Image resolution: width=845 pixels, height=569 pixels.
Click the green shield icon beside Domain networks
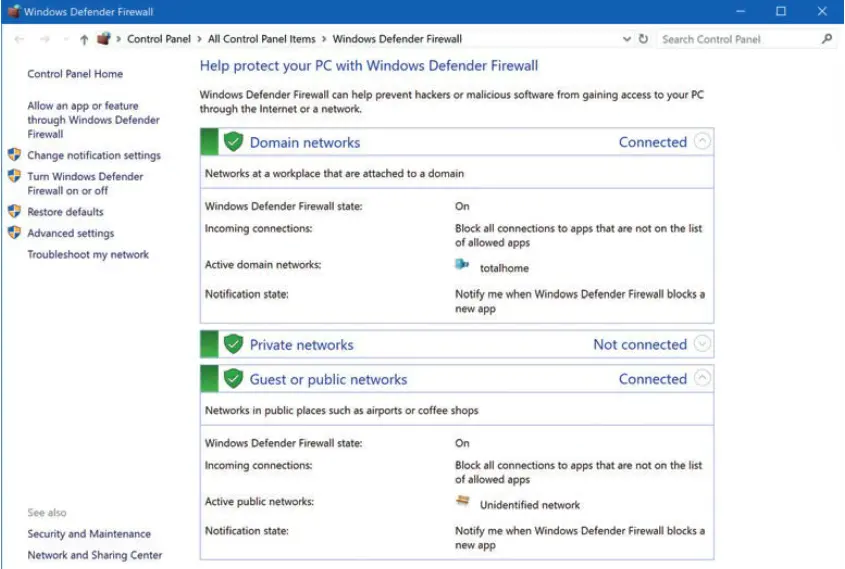point(233,142)
